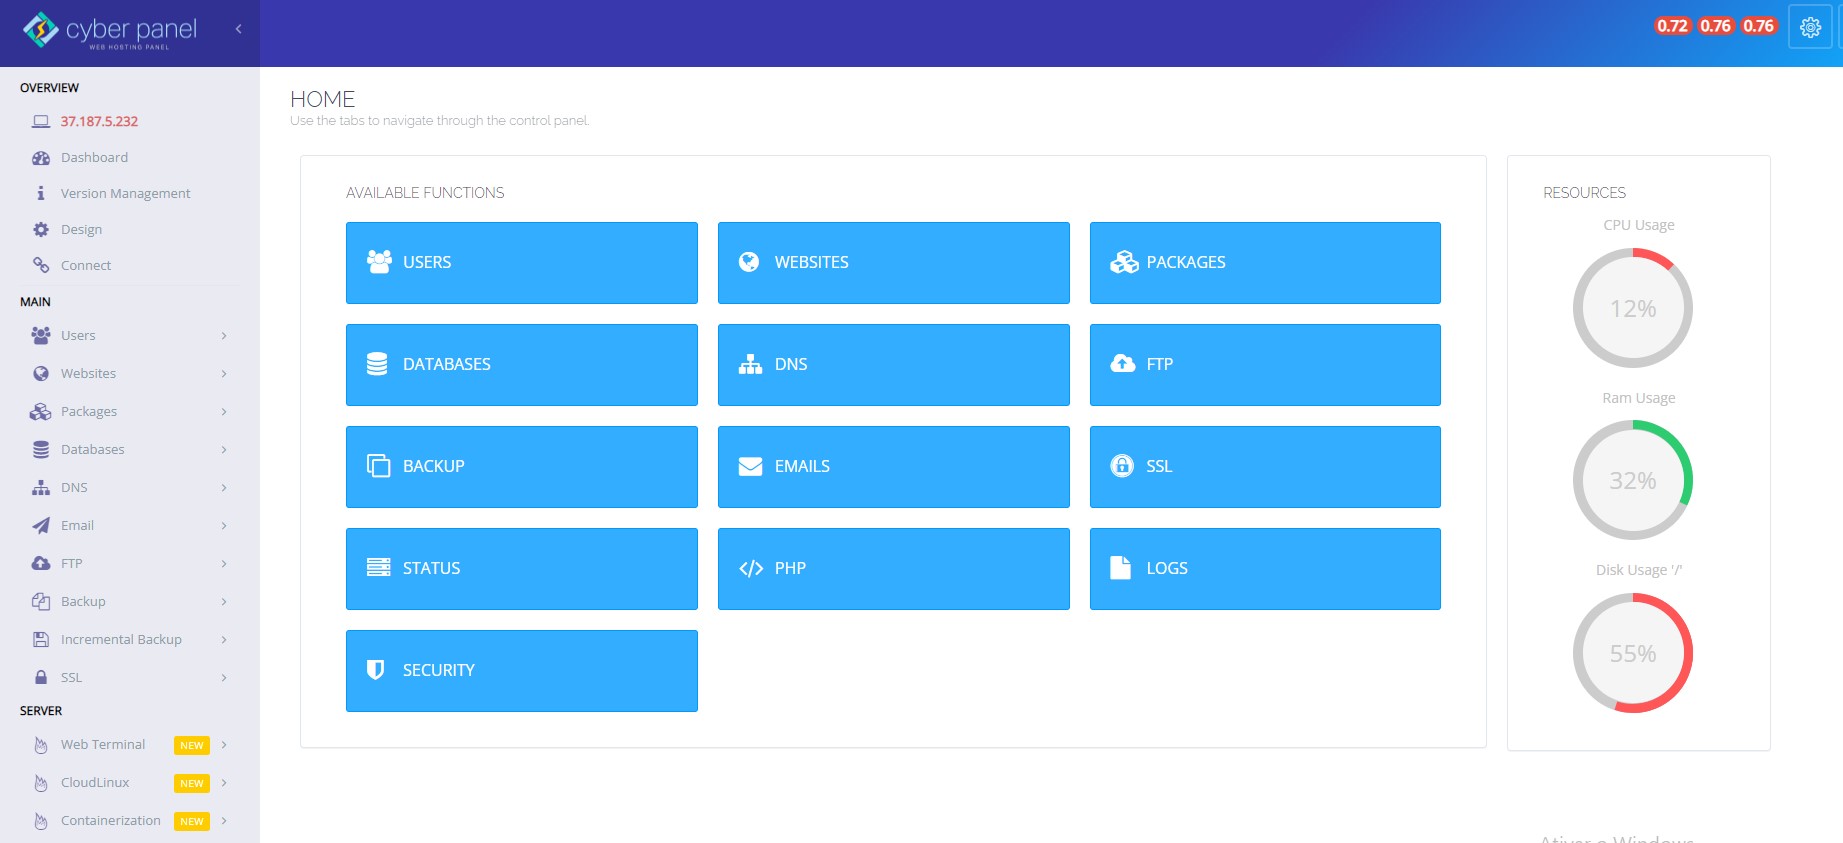Open Containerization in the Server menu
The image size is (1843, 843).
pos(111,820)
